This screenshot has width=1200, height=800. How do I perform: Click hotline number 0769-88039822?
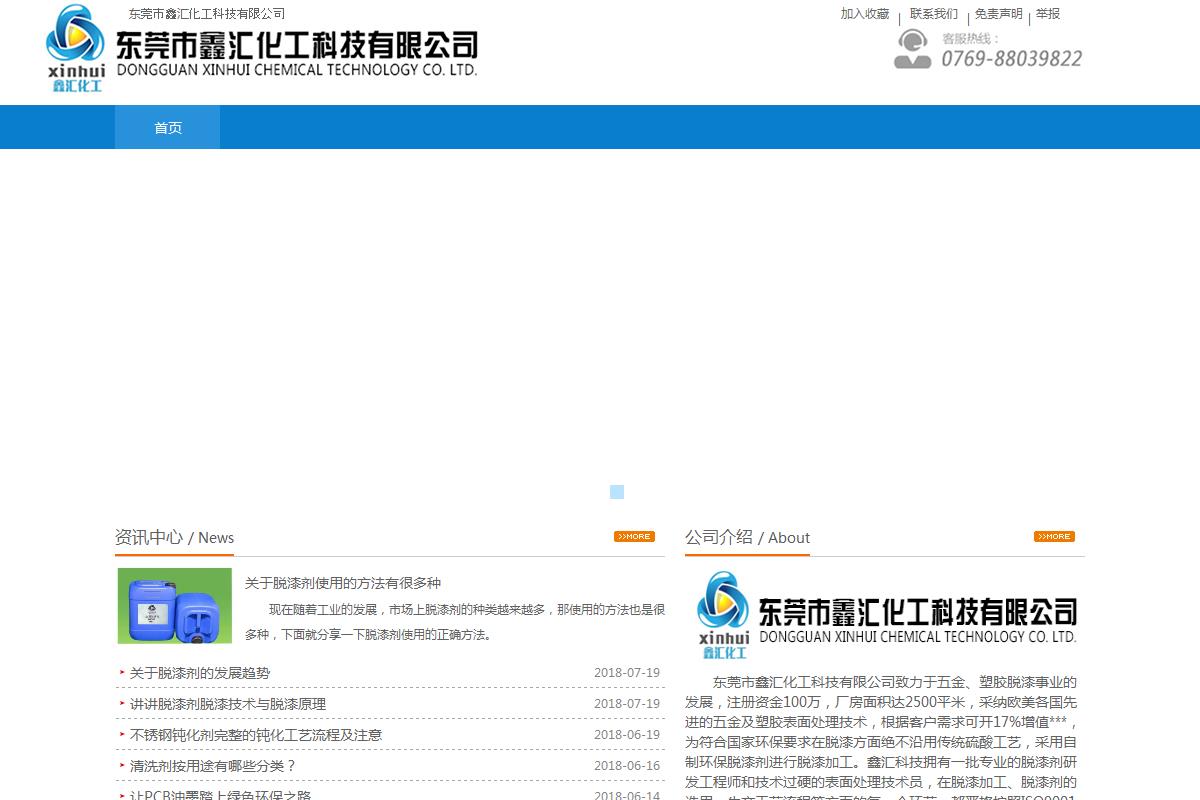pyautogui.click(x=1011, y=59)
